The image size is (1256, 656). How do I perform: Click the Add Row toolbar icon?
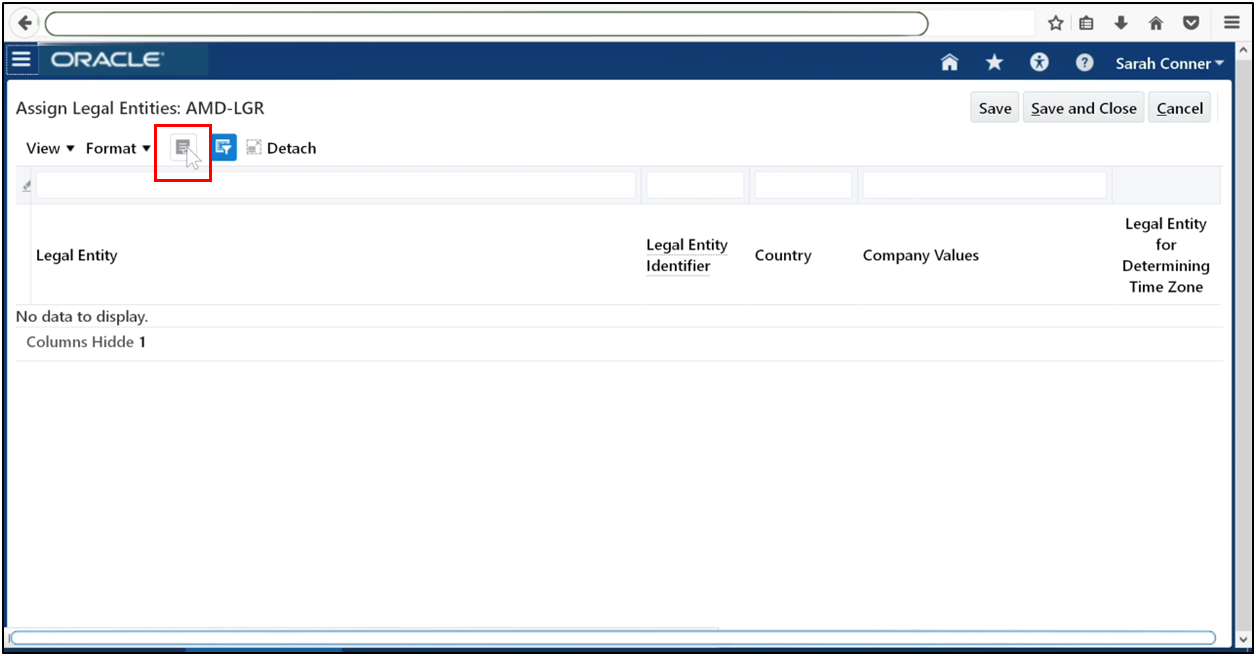tap(183, 147)
